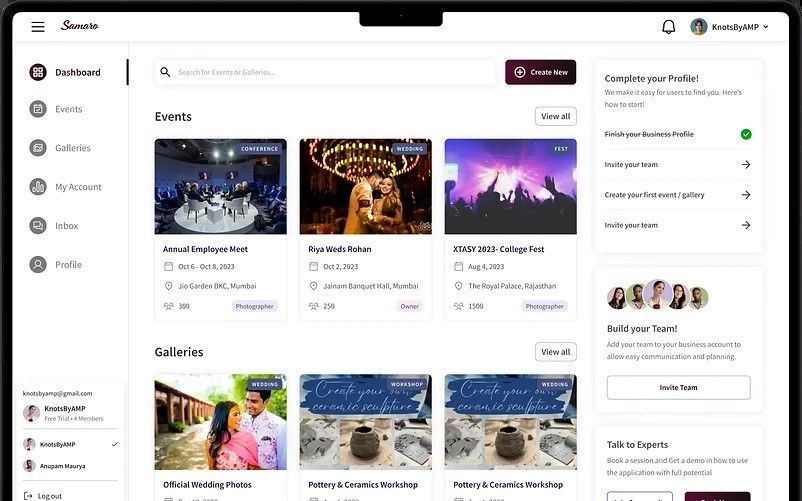The image size is (802, 501).
Task: Click calendar icon beside Oct 6 - Oct 8, 2023
Action: pos(168,266)
